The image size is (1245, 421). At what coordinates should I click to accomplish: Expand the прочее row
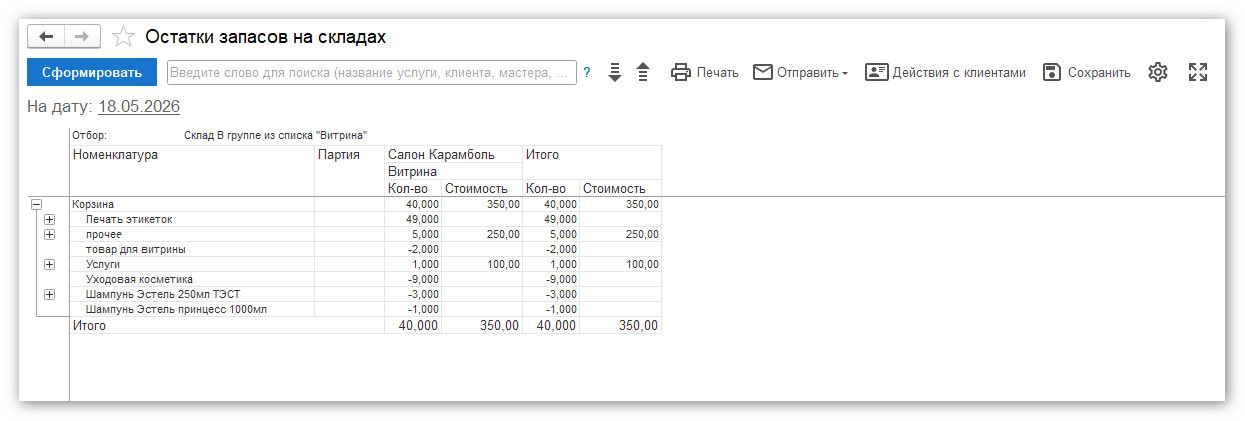tap(49, 234)
